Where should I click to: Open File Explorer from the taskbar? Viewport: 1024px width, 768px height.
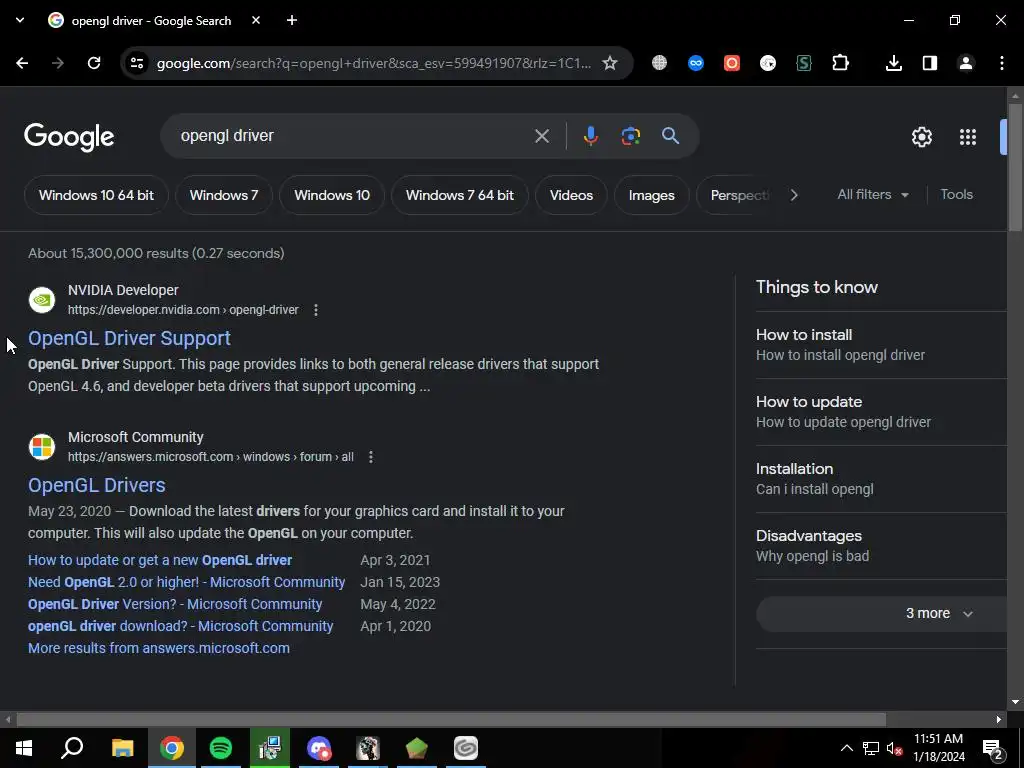(x=123, y=748)
